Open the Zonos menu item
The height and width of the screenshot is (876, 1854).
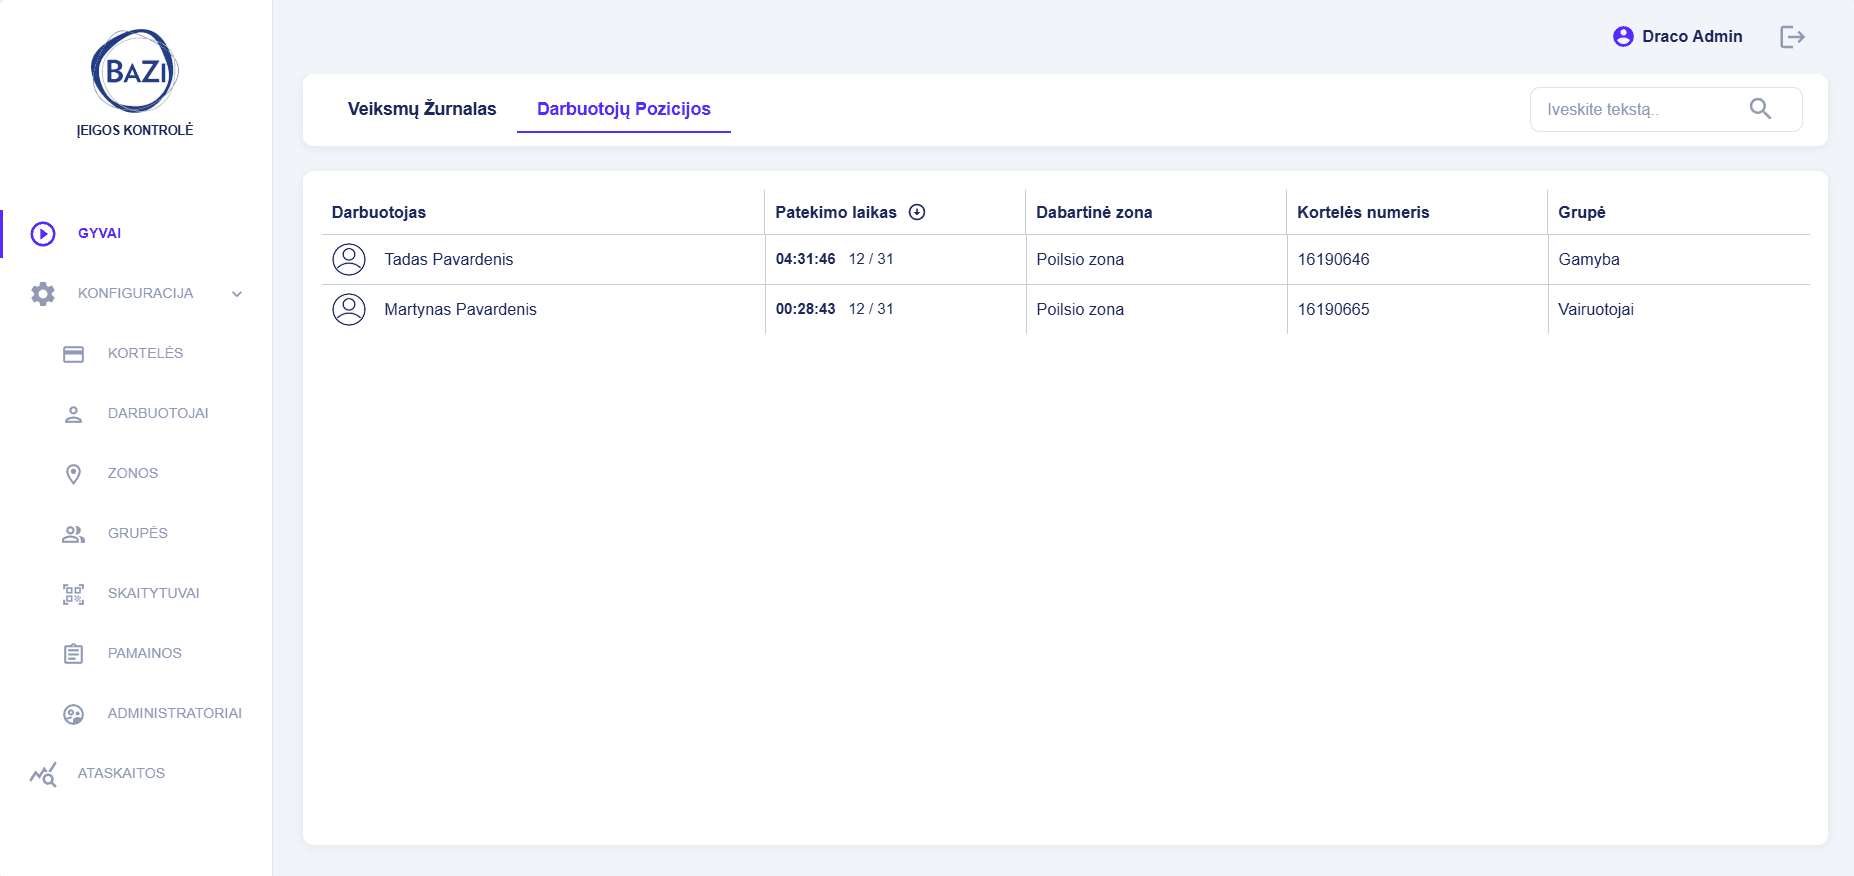click(133, 473)
